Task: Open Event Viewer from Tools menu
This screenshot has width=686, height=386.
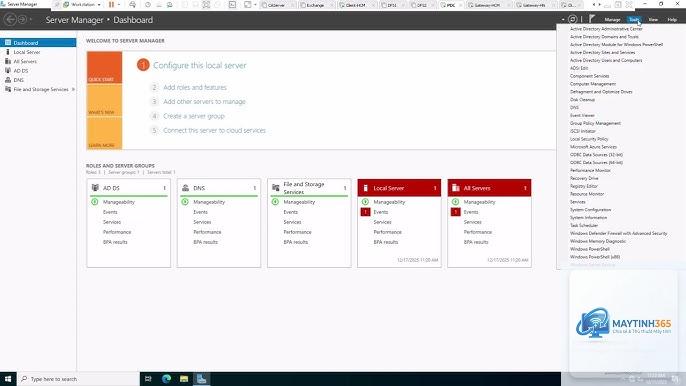Action: pos(582,116)
